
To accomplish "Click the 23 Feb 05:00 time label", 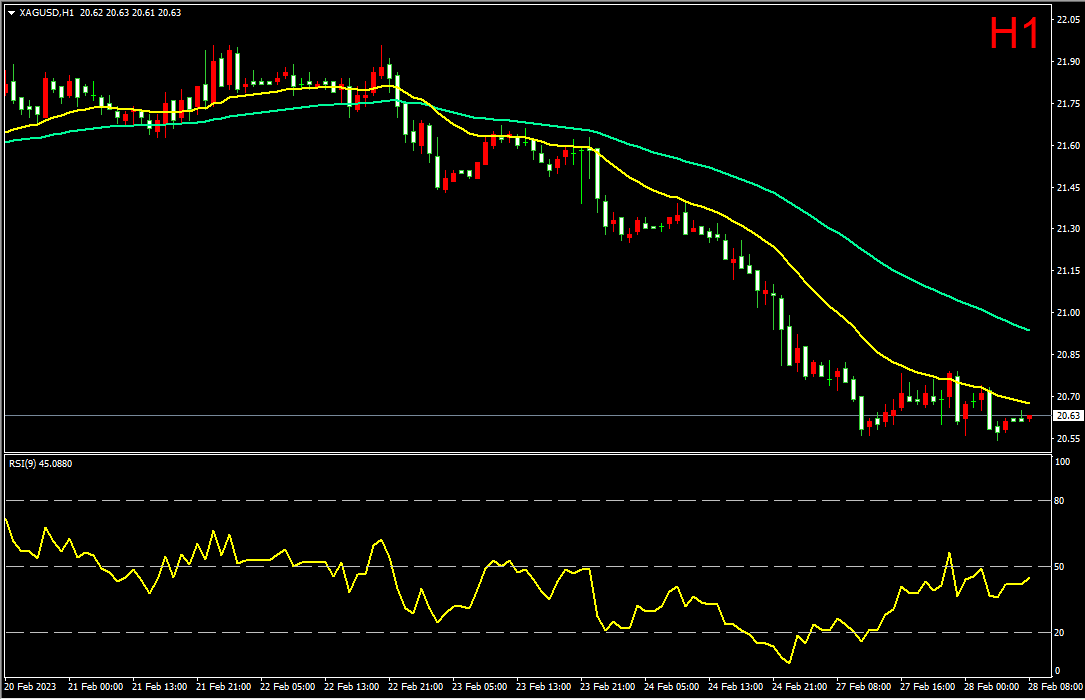I will [x=480, y=686].
